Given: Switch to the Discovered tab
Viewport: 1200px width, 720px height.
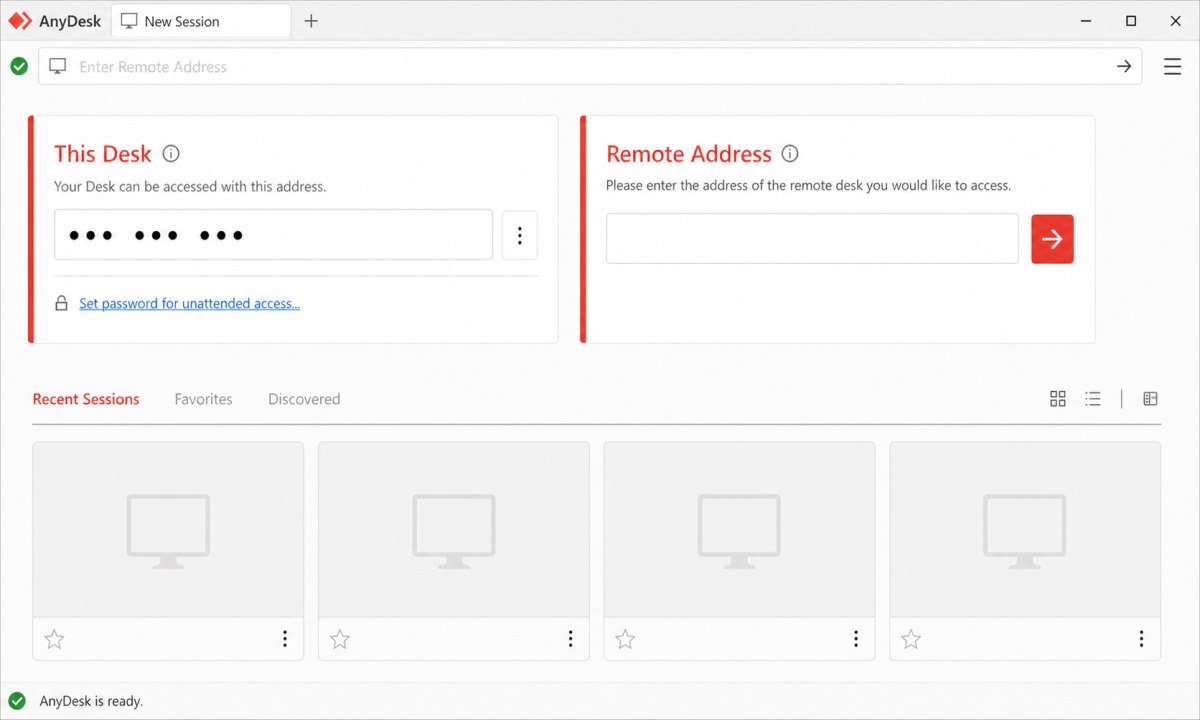Looking at the screenshot, I should pos(304,399).
